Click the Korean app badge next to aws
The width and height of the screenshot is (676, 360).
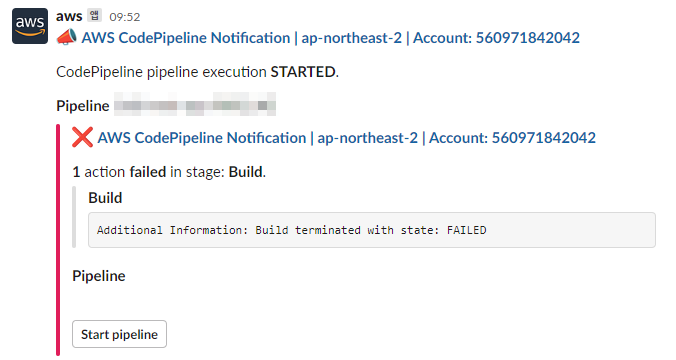[94, 16]
